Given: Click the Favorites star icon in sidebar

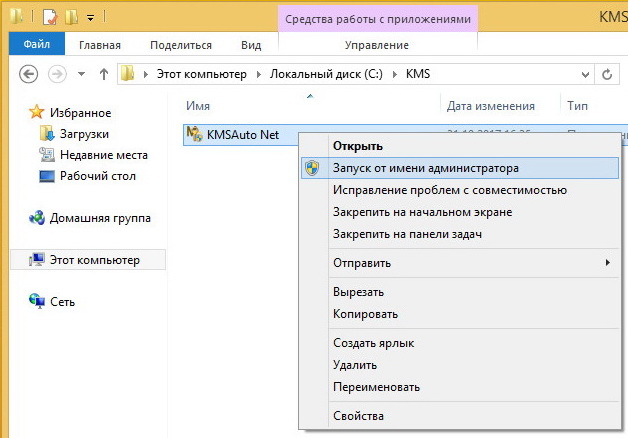Looking at the screenshot, I should tap(38, 112).
